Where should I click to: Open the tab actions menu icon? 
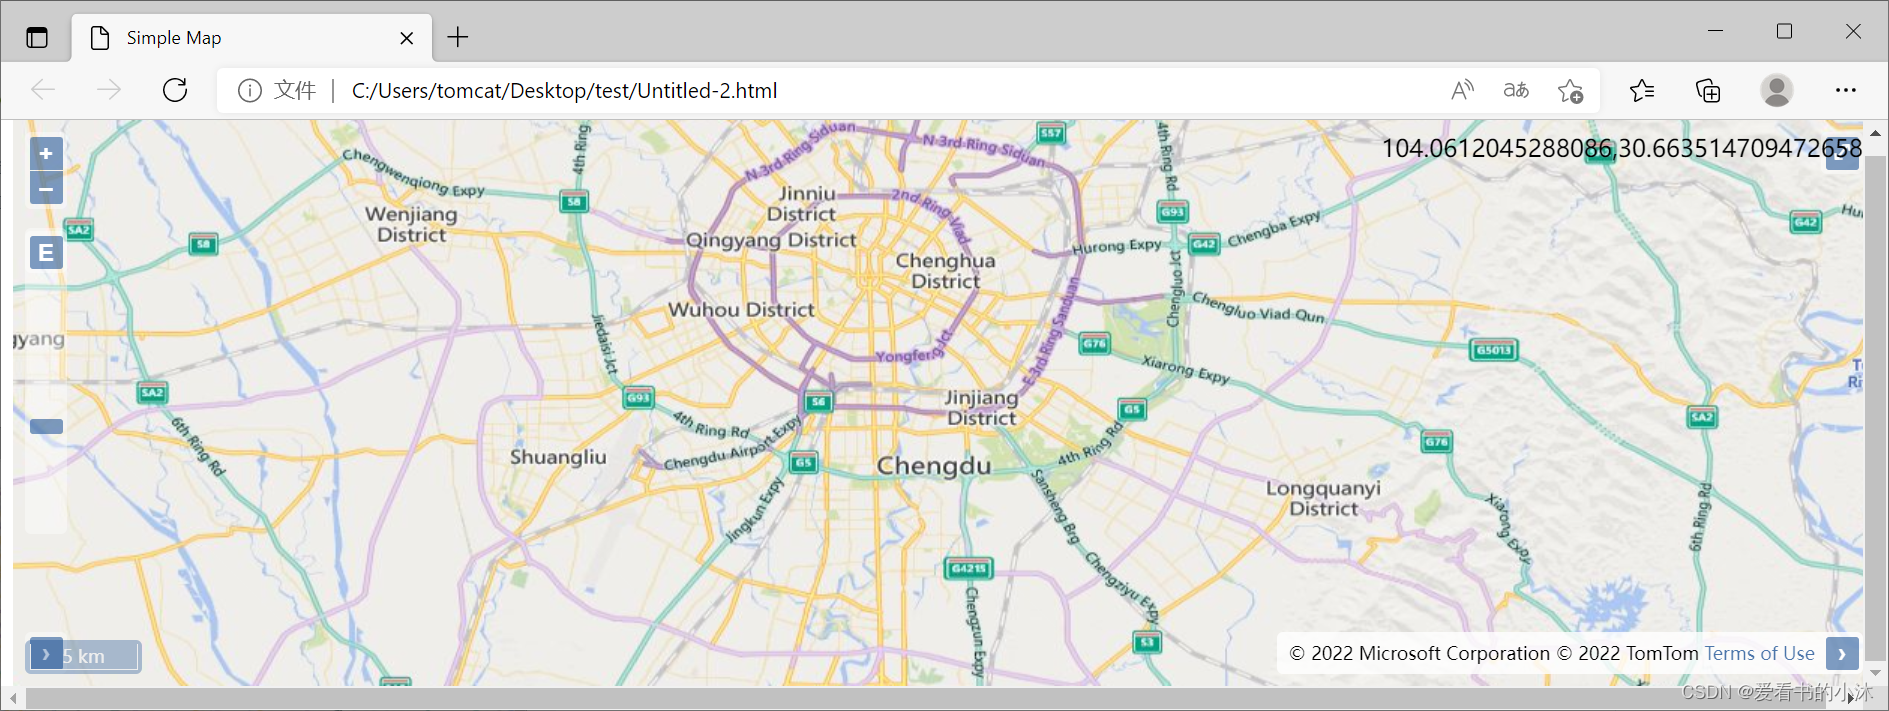click(x=37, y=38)
